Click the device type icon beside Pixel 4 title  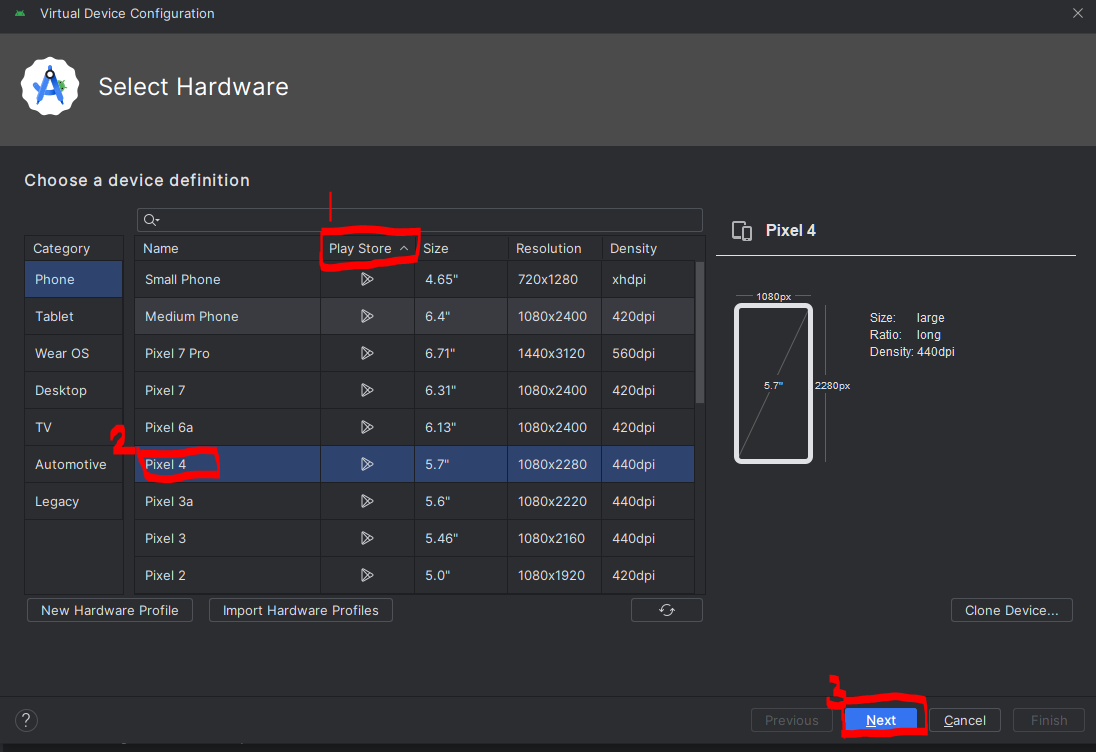pyautogui.click(x=742, y=231)
